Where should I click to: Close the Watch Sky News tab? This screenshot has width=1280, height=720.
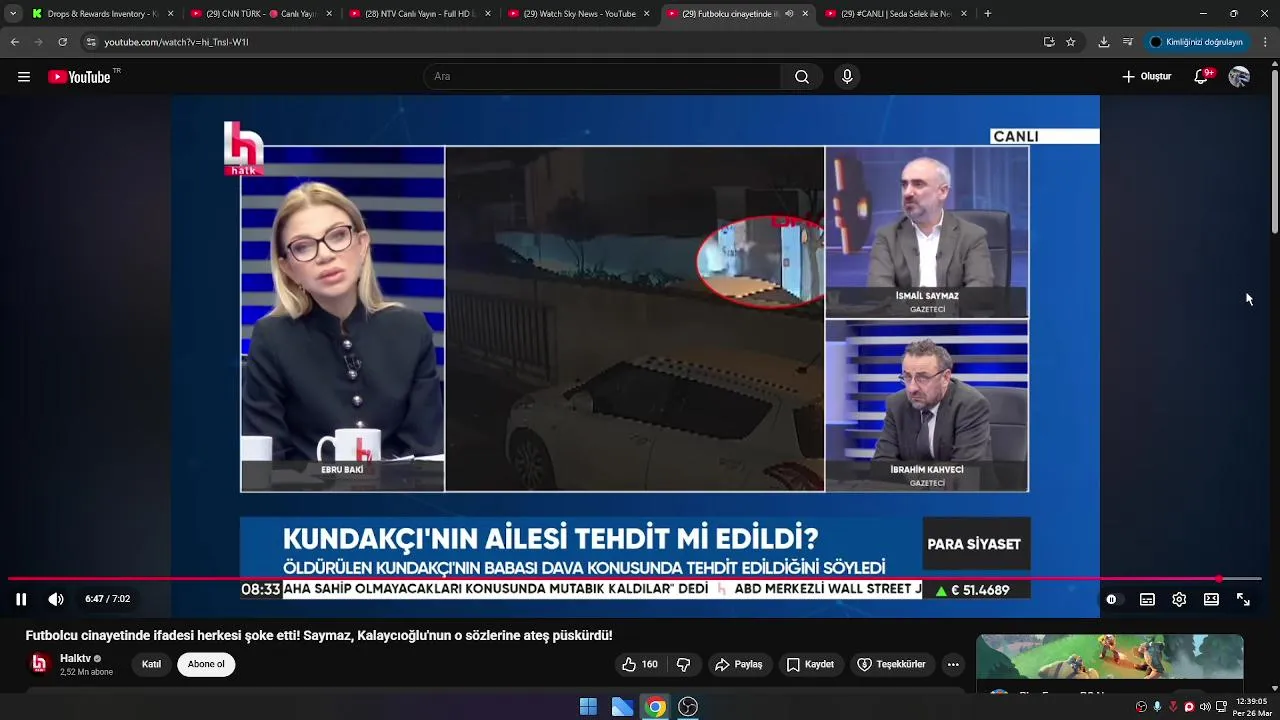coord(646,14)
